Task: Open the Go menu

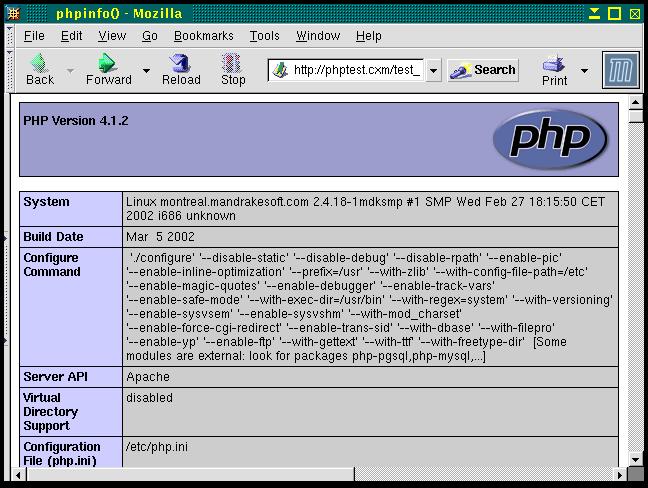Action: [150, 36]
